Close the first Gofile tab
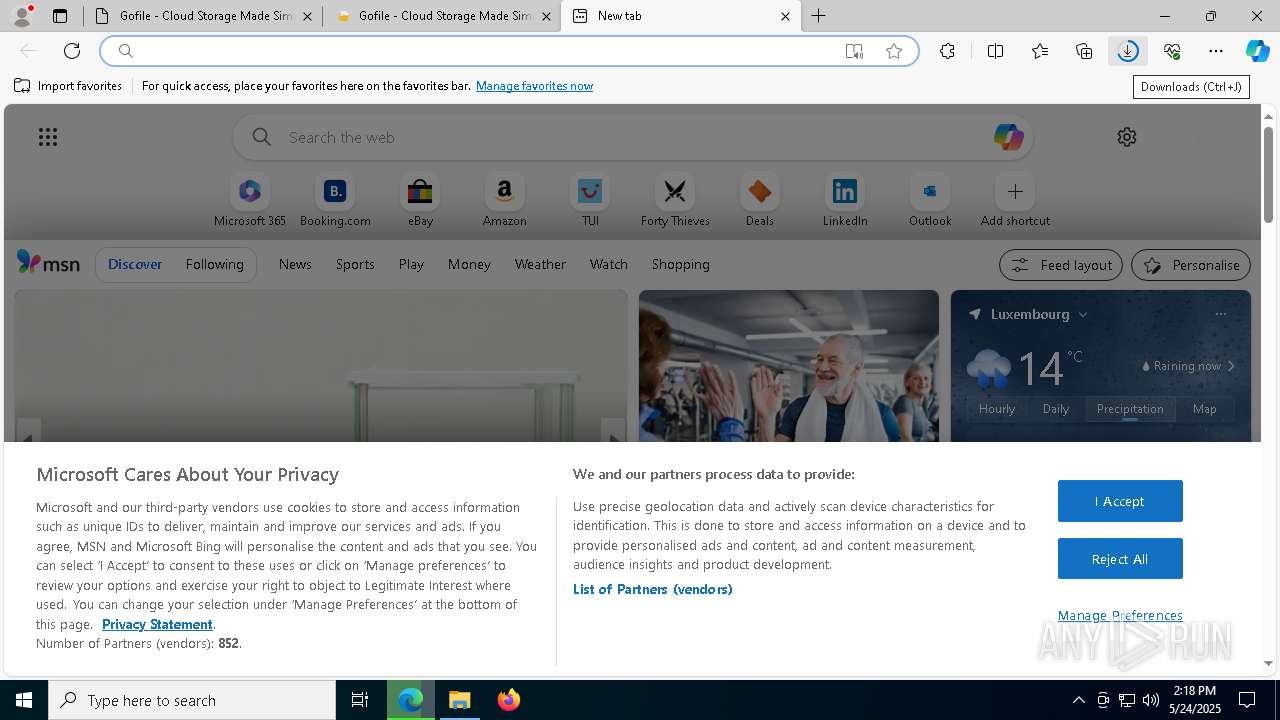1280x720 pixels. (x=307, y=16)
